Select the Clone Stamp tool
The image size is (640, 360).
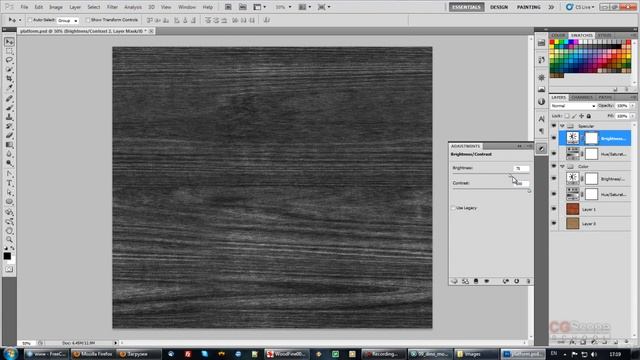[9, 117]
